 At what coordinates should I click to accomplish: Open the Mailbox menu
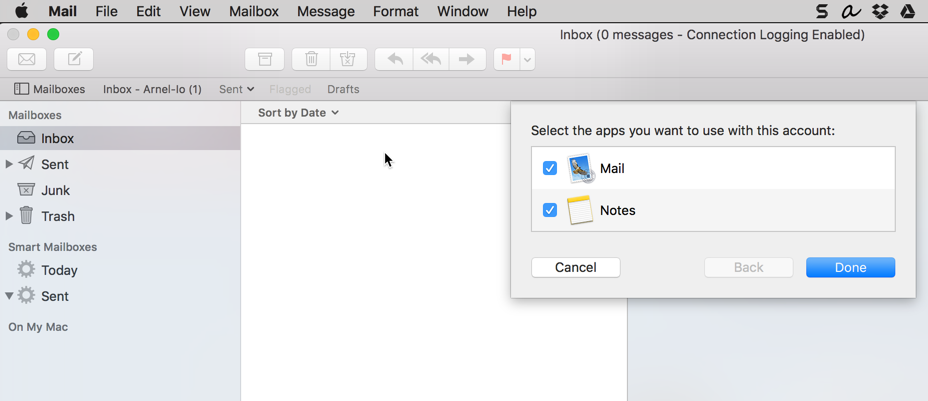tap(254, 11)
